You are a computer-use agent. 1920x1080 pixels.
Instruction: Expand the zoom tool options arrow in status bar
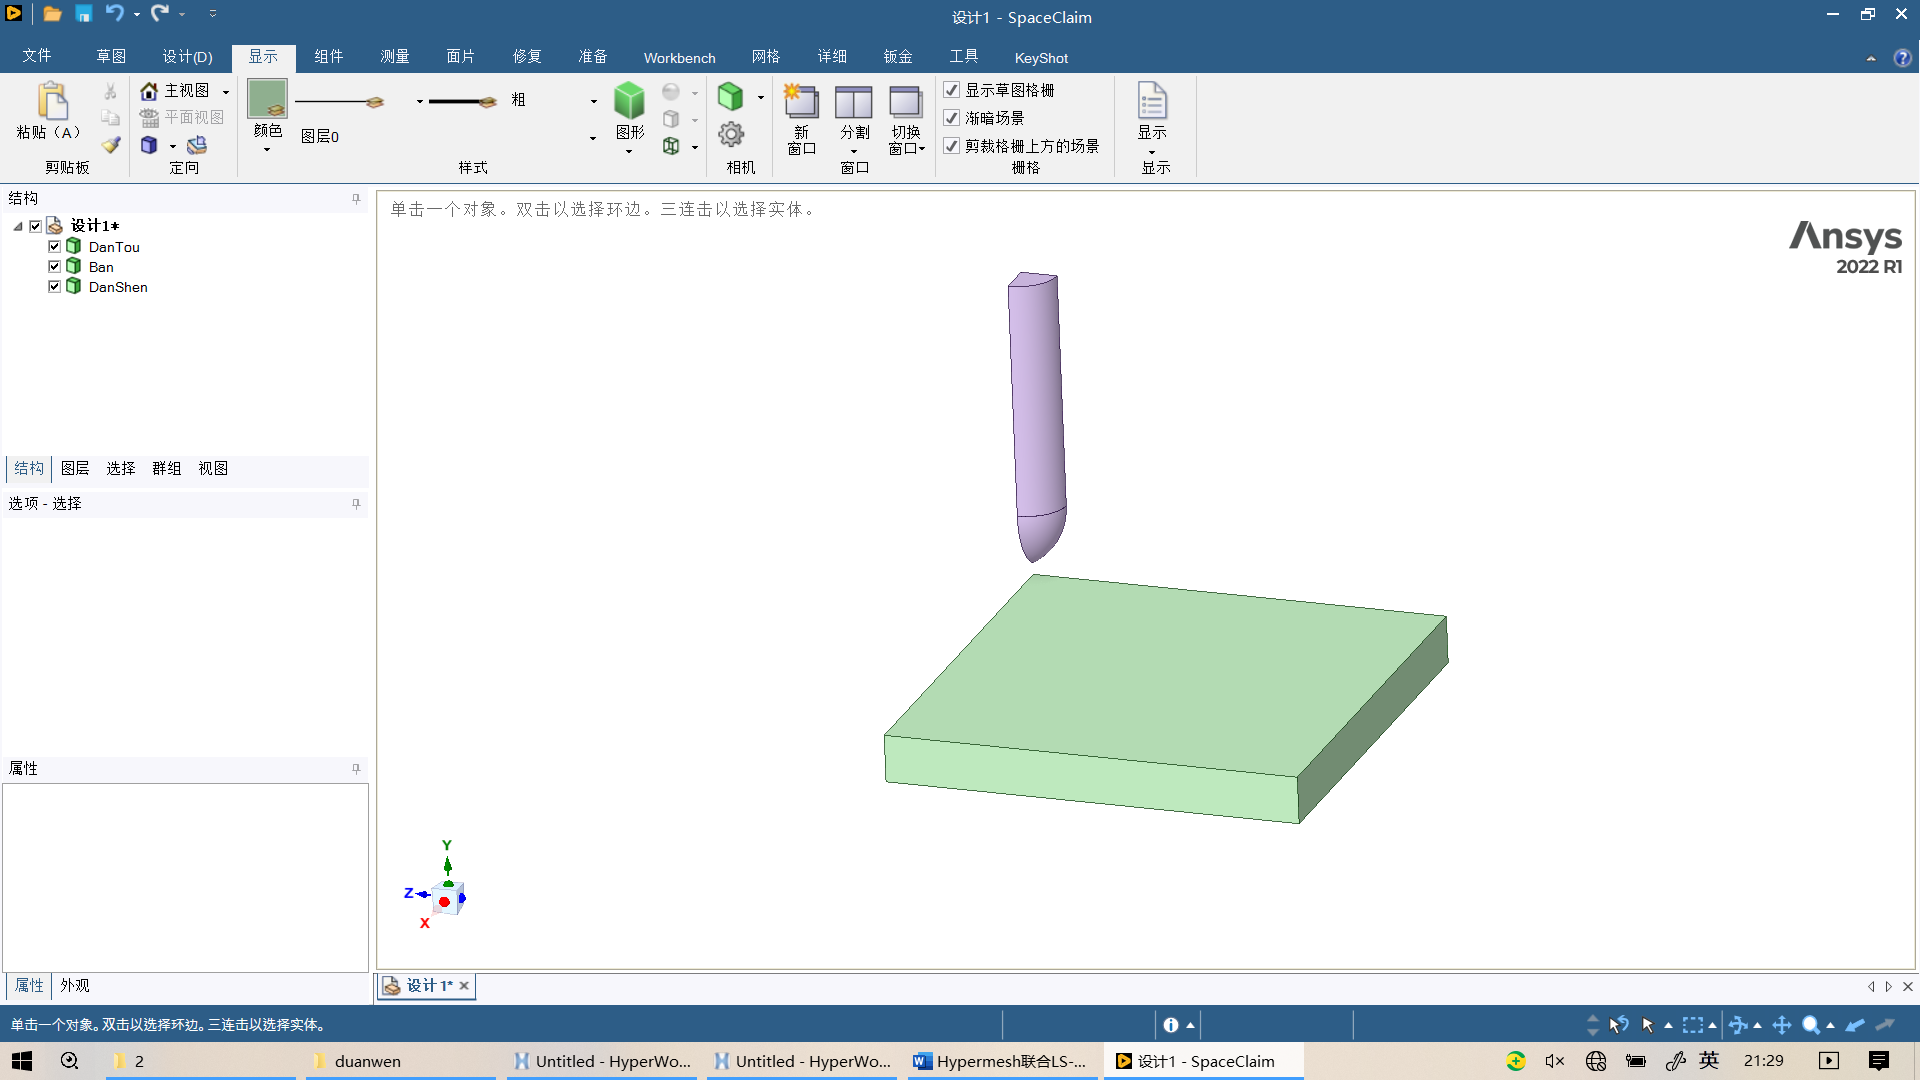[1831, 1025]
